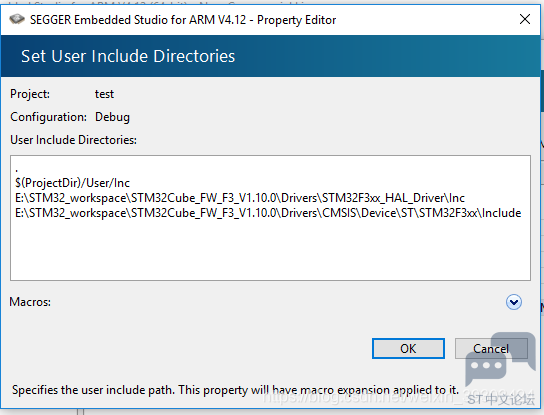Viewport: 544px width, 415px height.
Task: Click the STM32F3xx_HAL_Driver\Inc path line
Action: (240, 198)
